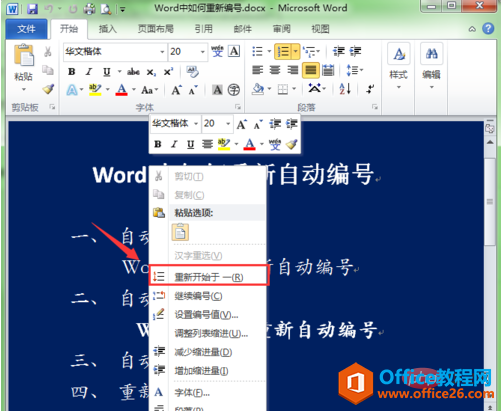The width and height of the screenshot is (501, 411).
Task: Click the paste option icon in context menu
Action: [180, 233]
